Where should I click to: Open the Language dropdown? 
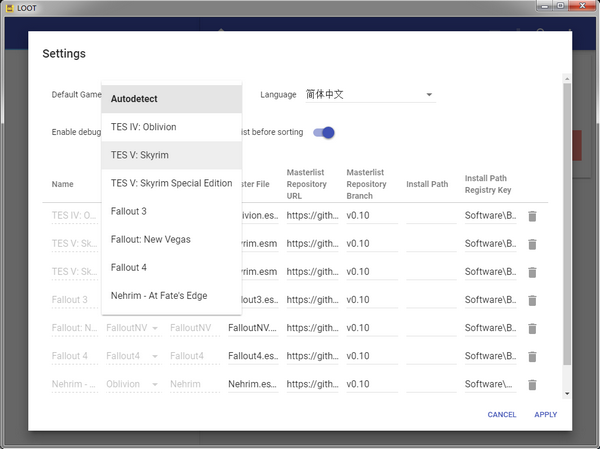point(368,95)
